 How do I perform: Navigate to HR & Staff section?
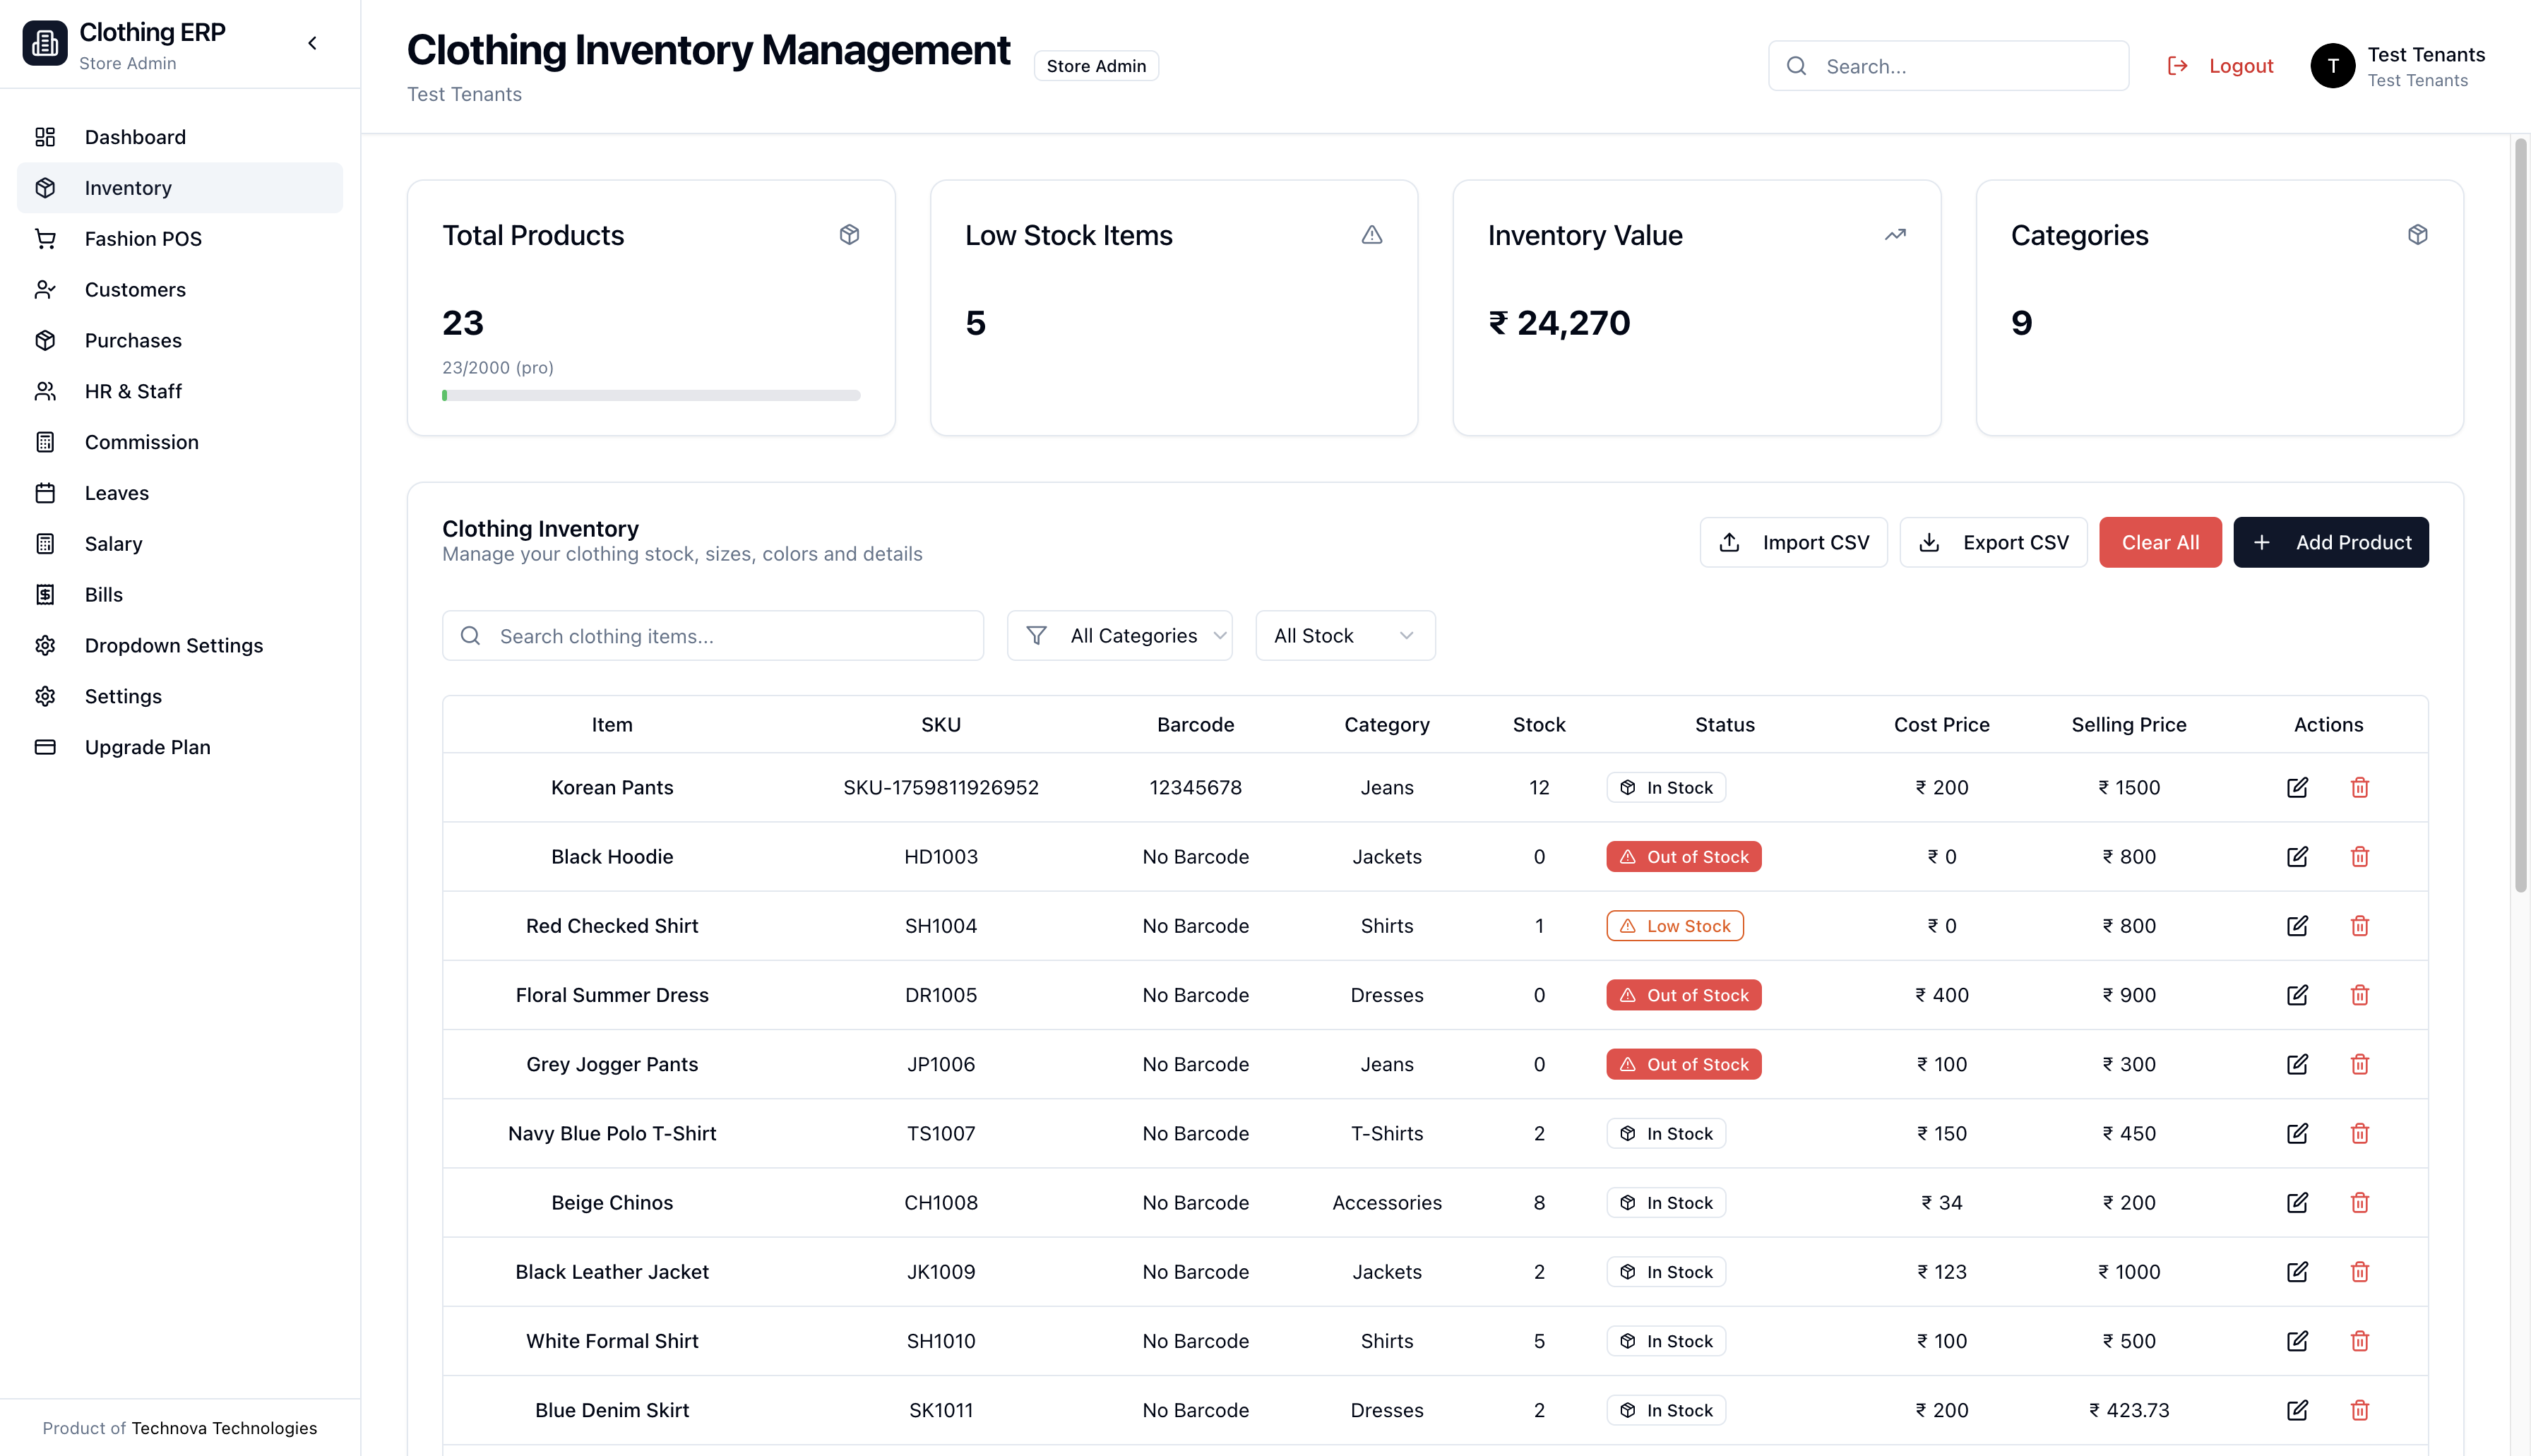(x=133, y=391)
